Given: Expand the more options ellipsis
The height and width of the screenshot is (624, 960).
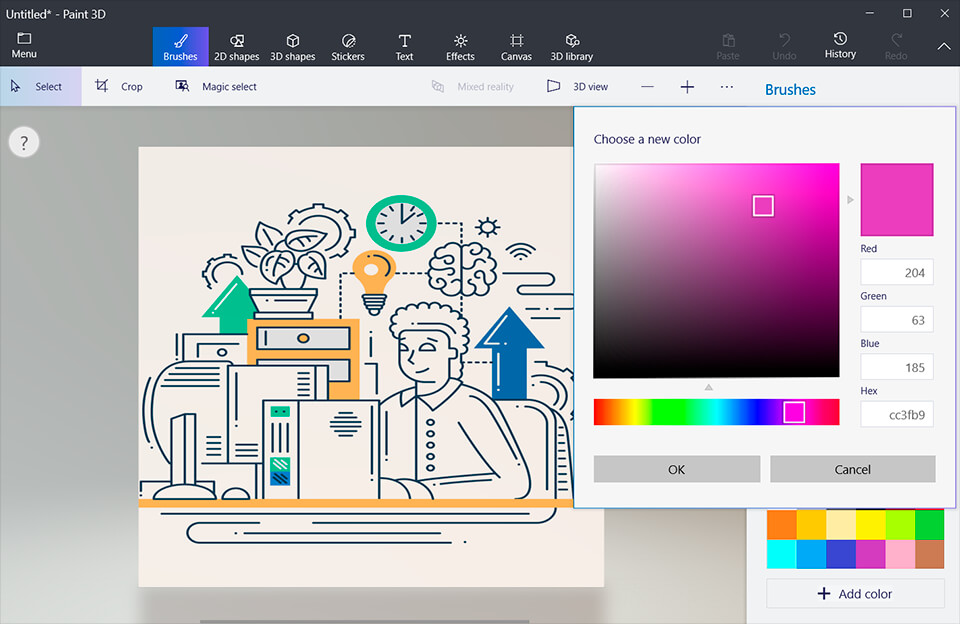Looking at the screenshot, I should coord(727,87).
